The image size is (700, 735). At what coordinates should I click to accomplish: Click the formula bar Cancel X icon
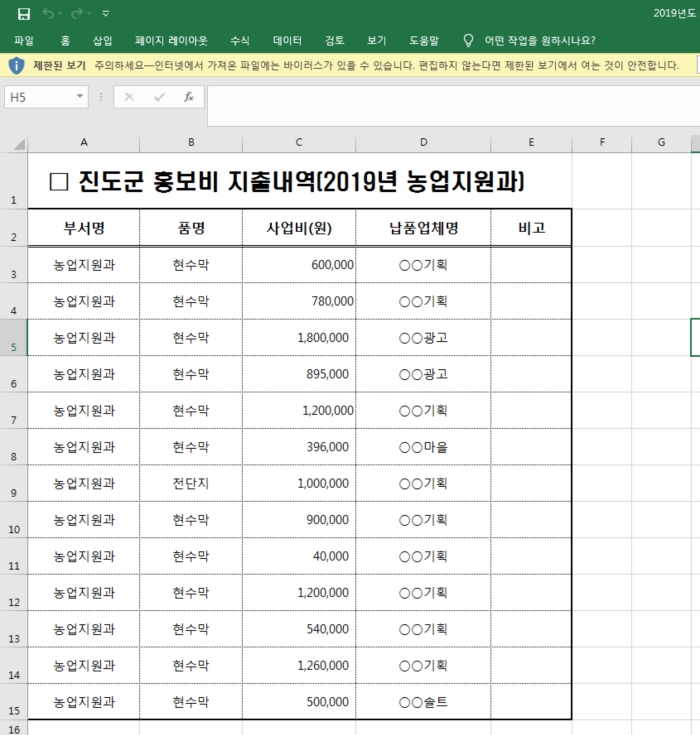point(129,97)
